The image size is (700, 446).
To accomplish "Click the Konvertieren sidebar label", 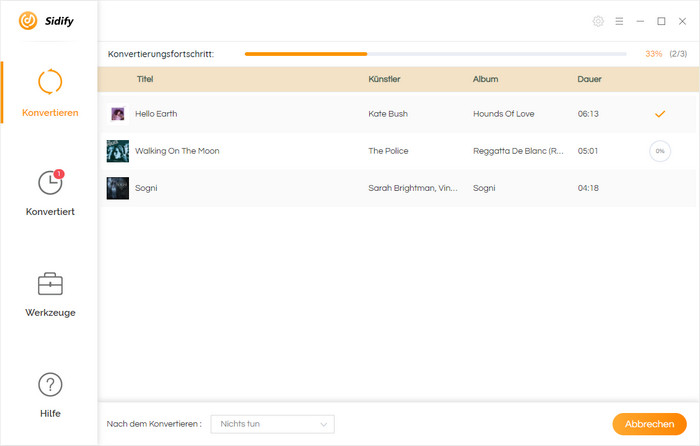I will pyautogui.click(x=50, y=113).
